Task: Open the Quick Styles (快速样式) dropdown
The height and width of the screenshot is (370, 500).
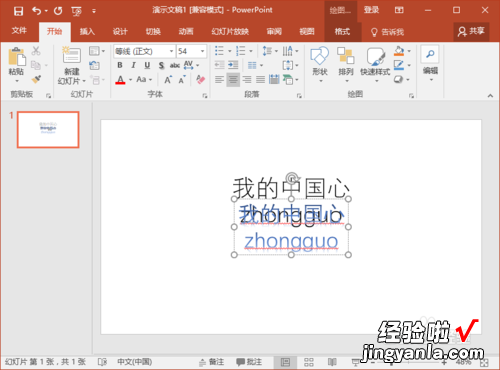Action: pos(376,81)
